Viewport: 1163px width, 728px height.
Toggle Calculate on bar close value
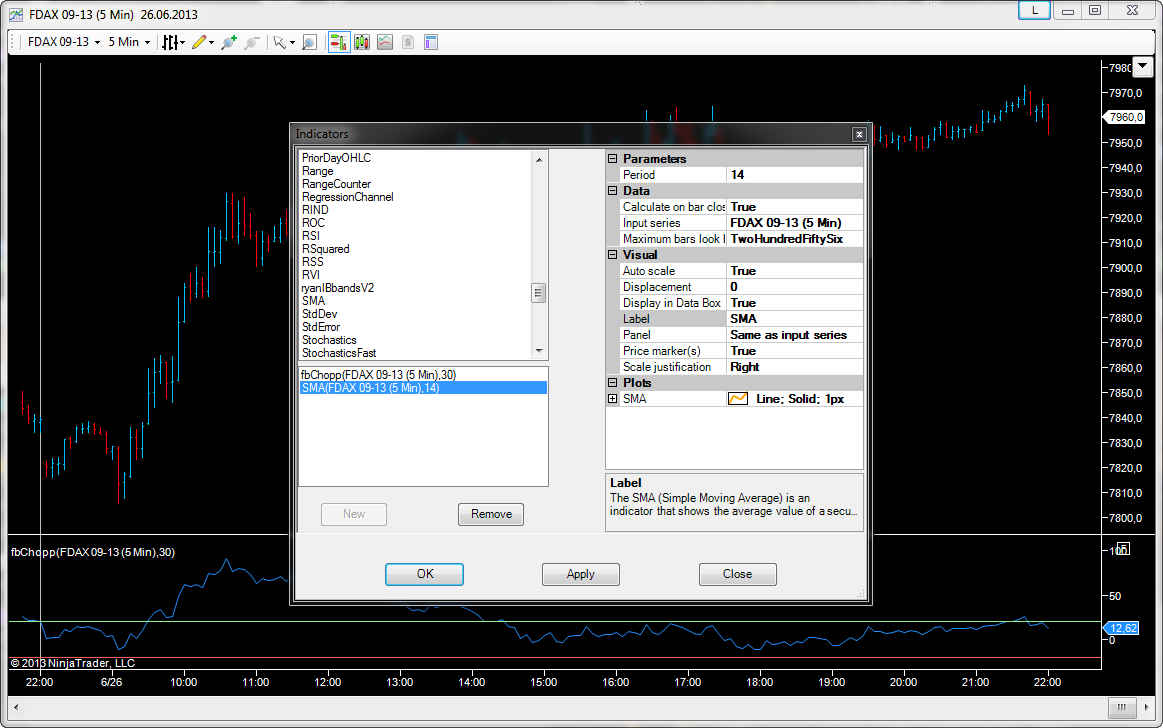[794, 207]
